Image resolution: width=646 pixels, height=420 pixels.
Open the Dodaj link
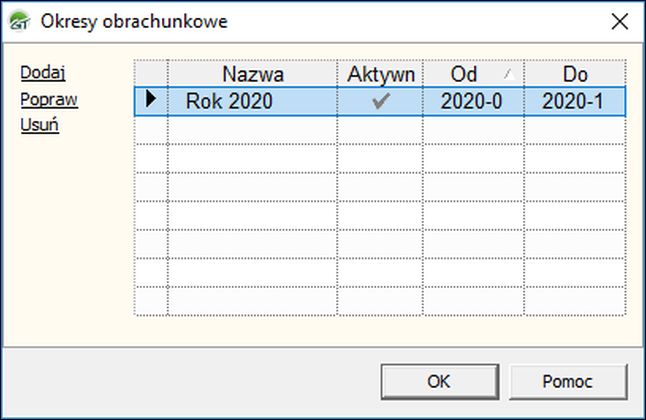(43, 73)
